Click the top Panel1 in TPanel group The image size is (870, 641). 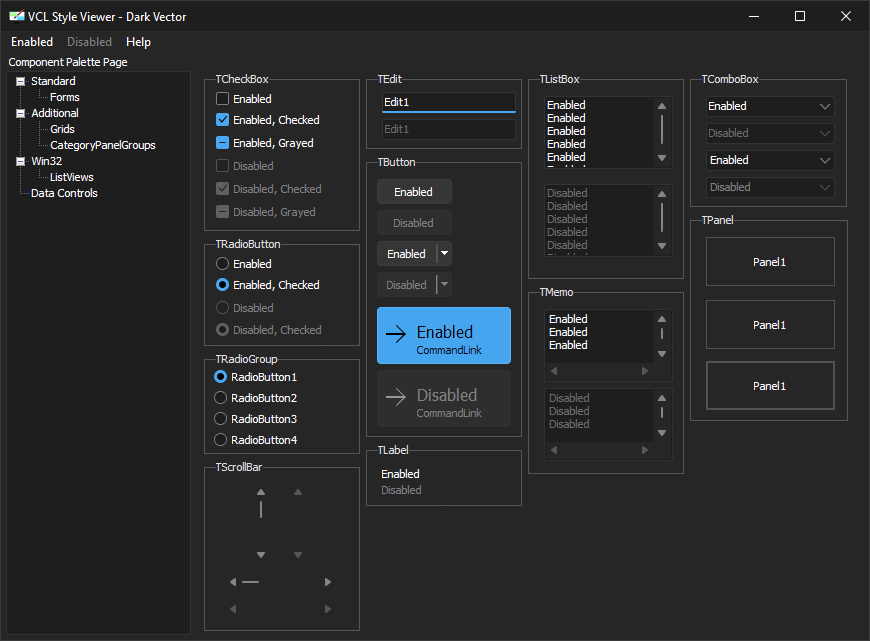(x=770, y=261)
